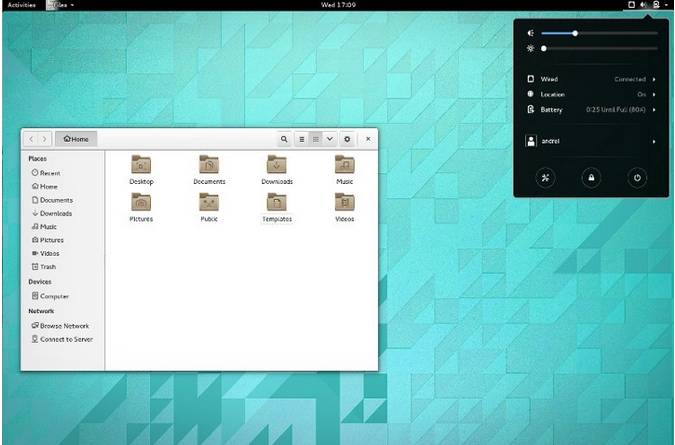Open the gear settings menu in Files
Viewport: 675px width, 445px height.
(347, 139)
